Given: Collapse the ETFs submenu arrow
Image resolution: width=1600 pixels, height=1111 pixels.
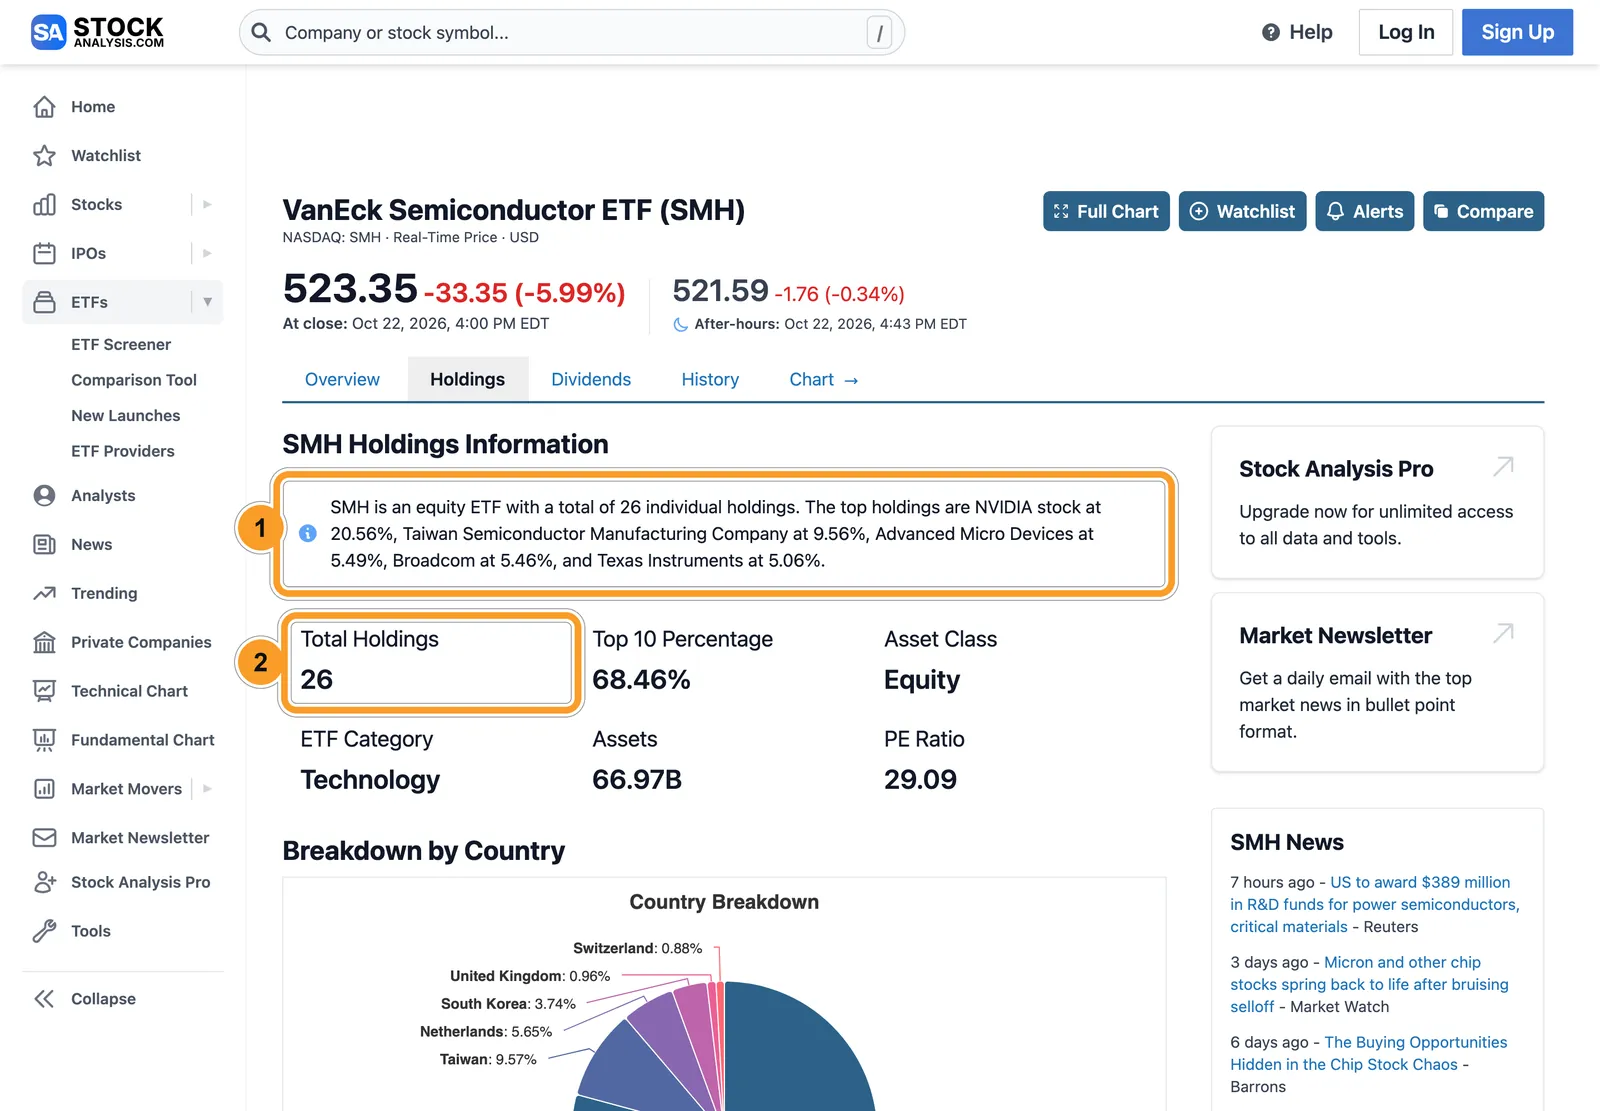Looking at the screenshot, I should [x=207, y=302].
